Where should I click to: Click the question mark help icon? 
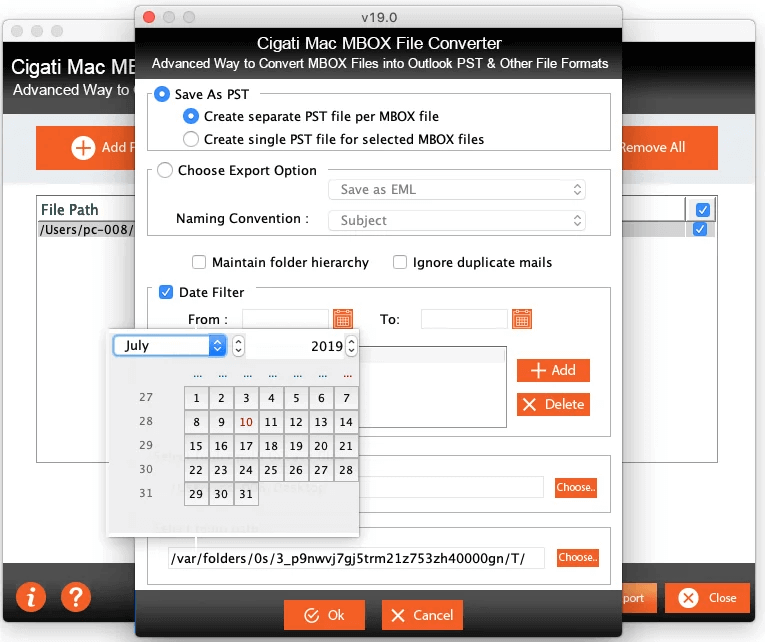(76, 597)
